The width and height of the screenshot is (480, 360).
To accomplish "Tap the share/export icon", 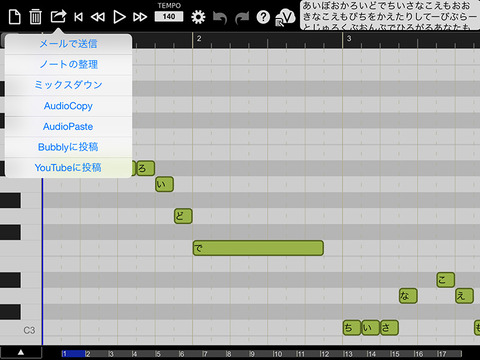I will (x=58, y=16).
